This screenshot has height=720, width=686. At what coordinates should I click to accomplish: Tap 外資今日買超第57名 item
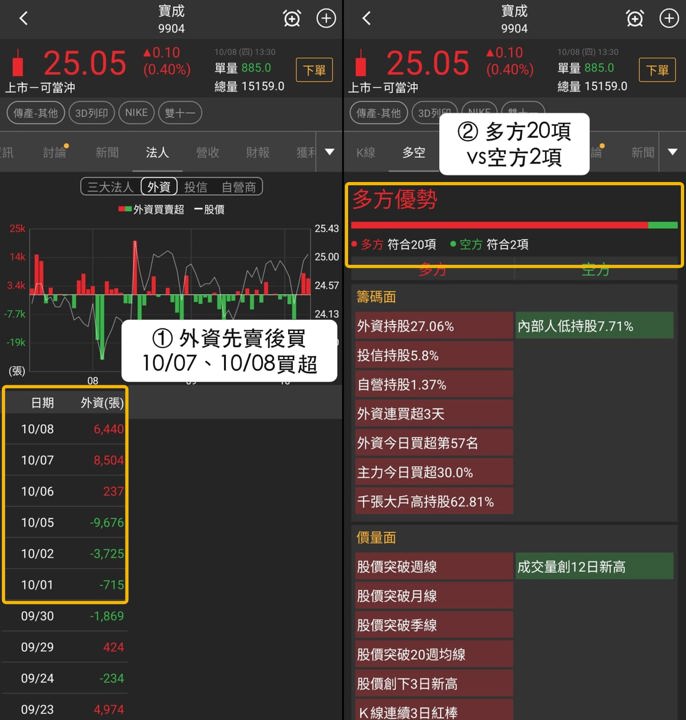click(x=433, y=443)
